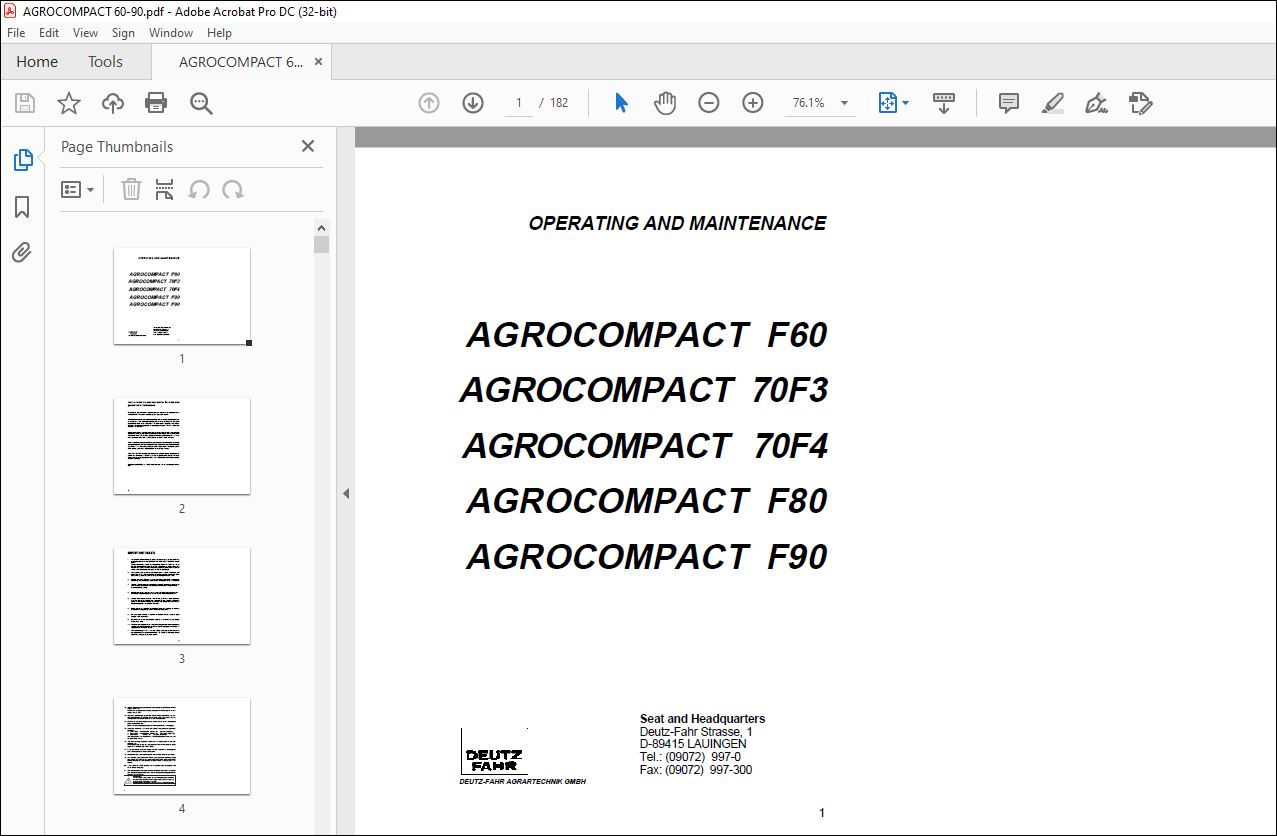The width and height of the screenshot is (1277, 836).
Task: Switch to the Home tab
Action: pos(37,62)
